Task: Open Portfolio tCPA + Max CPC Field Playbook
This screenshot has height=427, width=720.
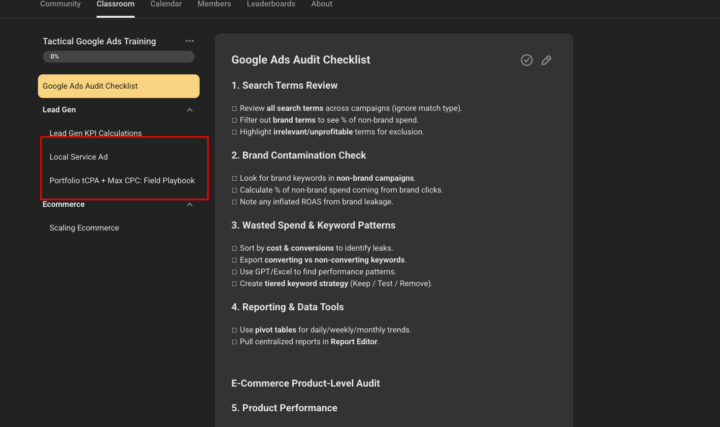Action: [122, 181]
